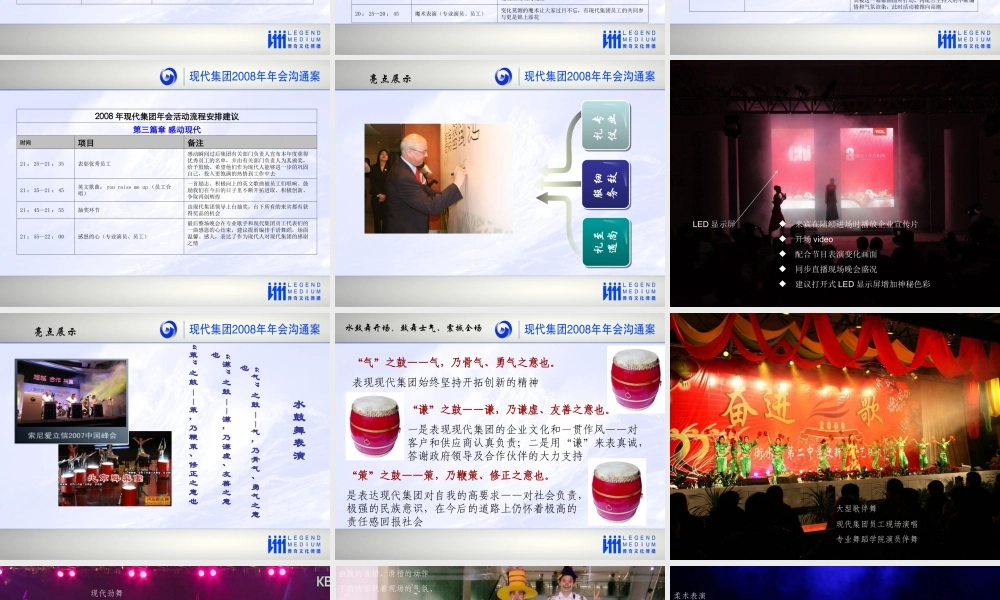The height and width of the screenshot is (600, 1000).
Task: Open the slide showing a man signing a wall
Action: click(x=500, y=184)
